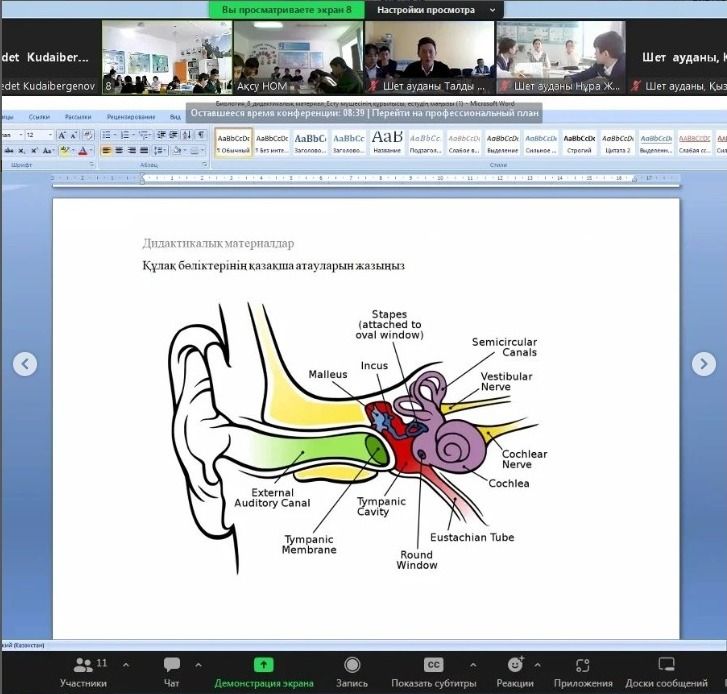Open the Участники participants panel
This screenshot has height=694, width=727.
coord(84,670)
